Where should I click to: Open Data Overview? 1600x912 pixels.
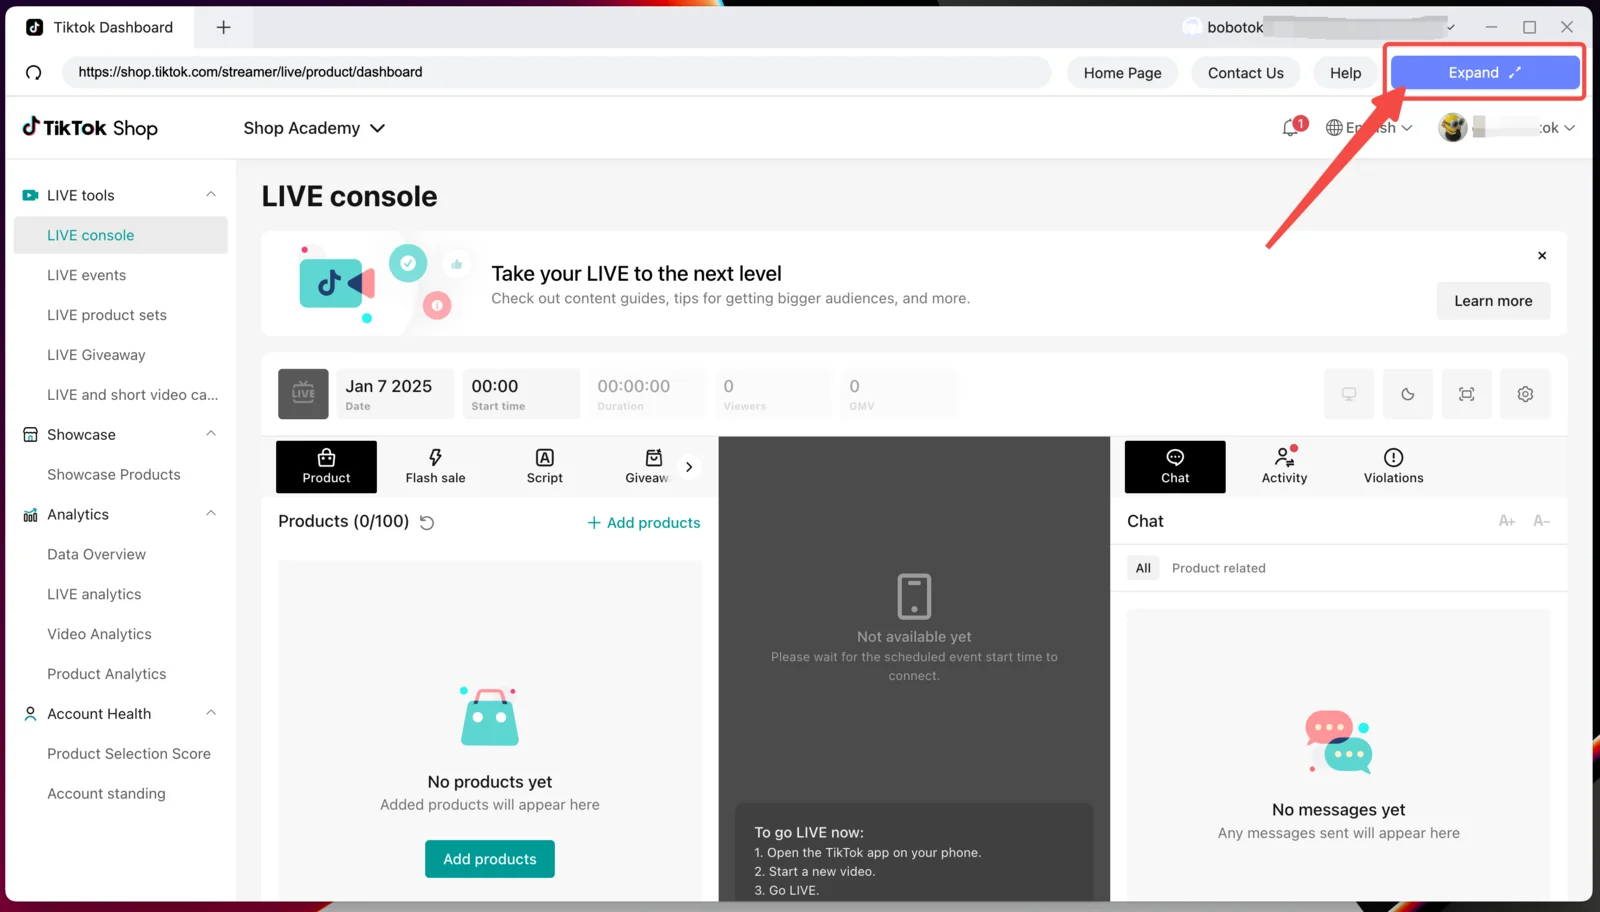[x=96, y=554]
